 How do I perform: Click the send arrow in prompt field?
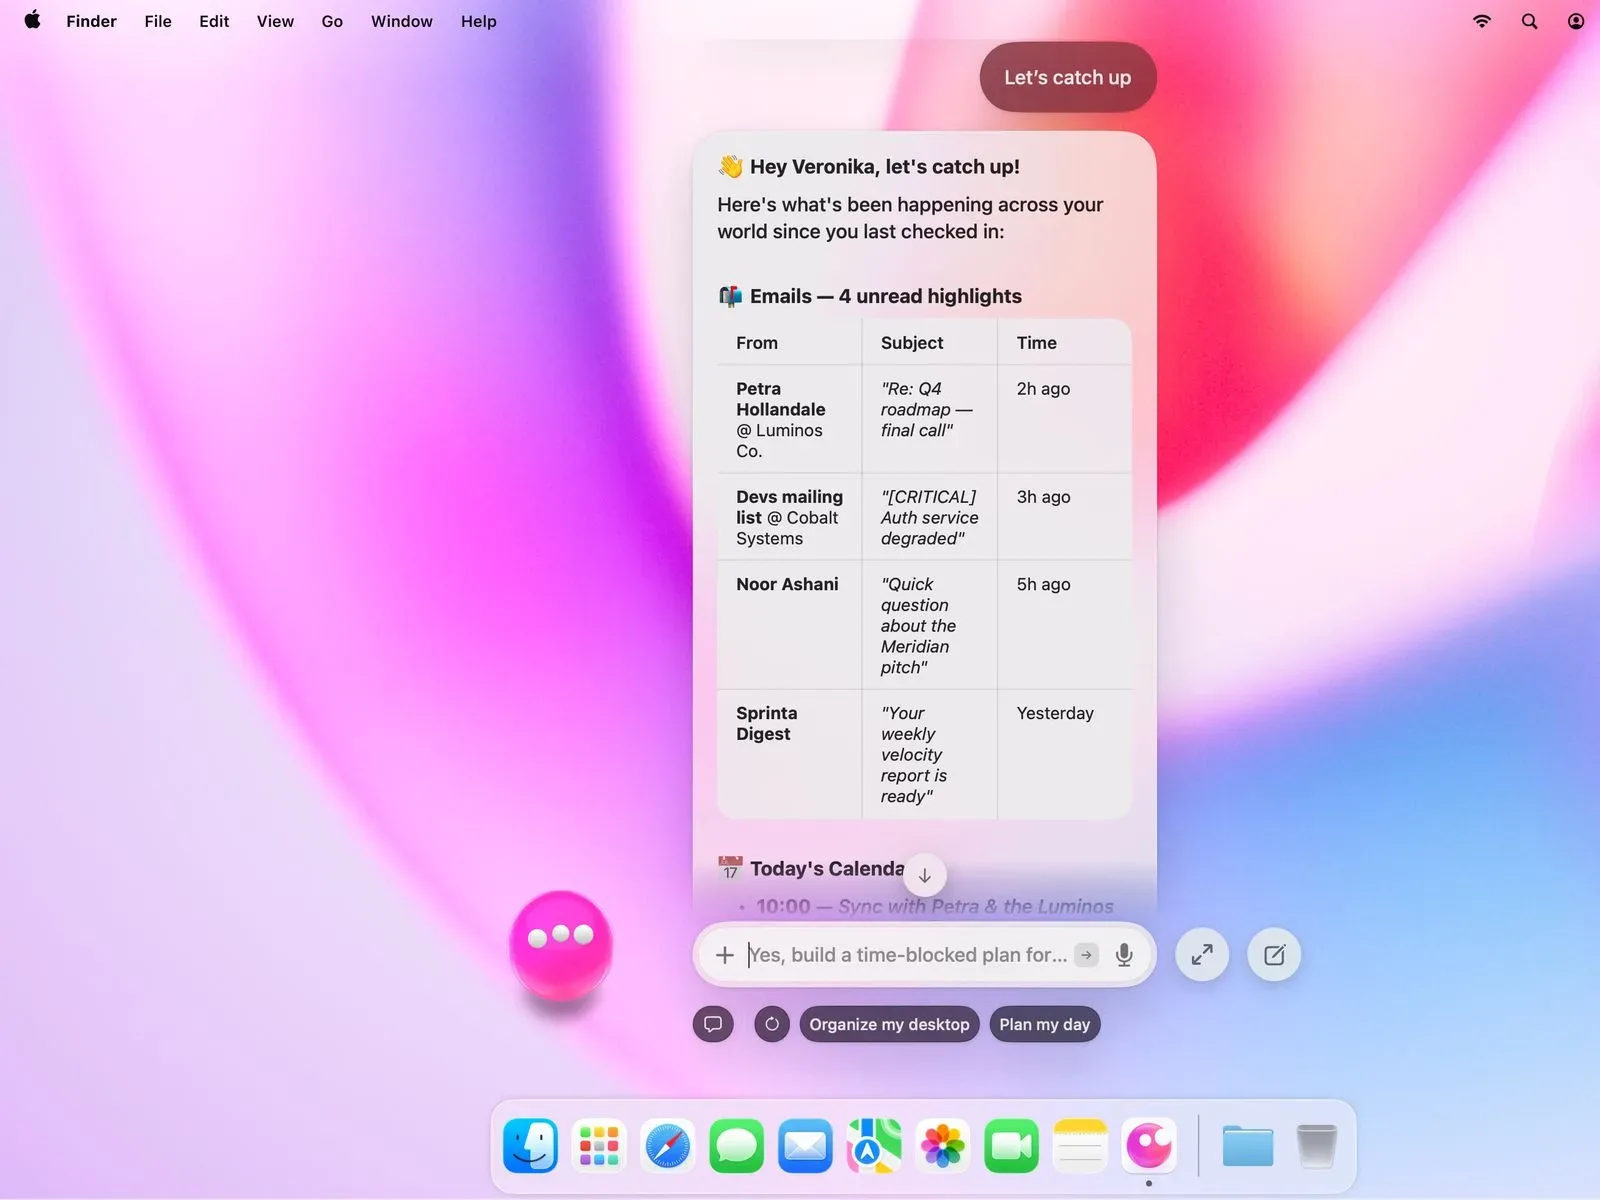pos(1086,955)
